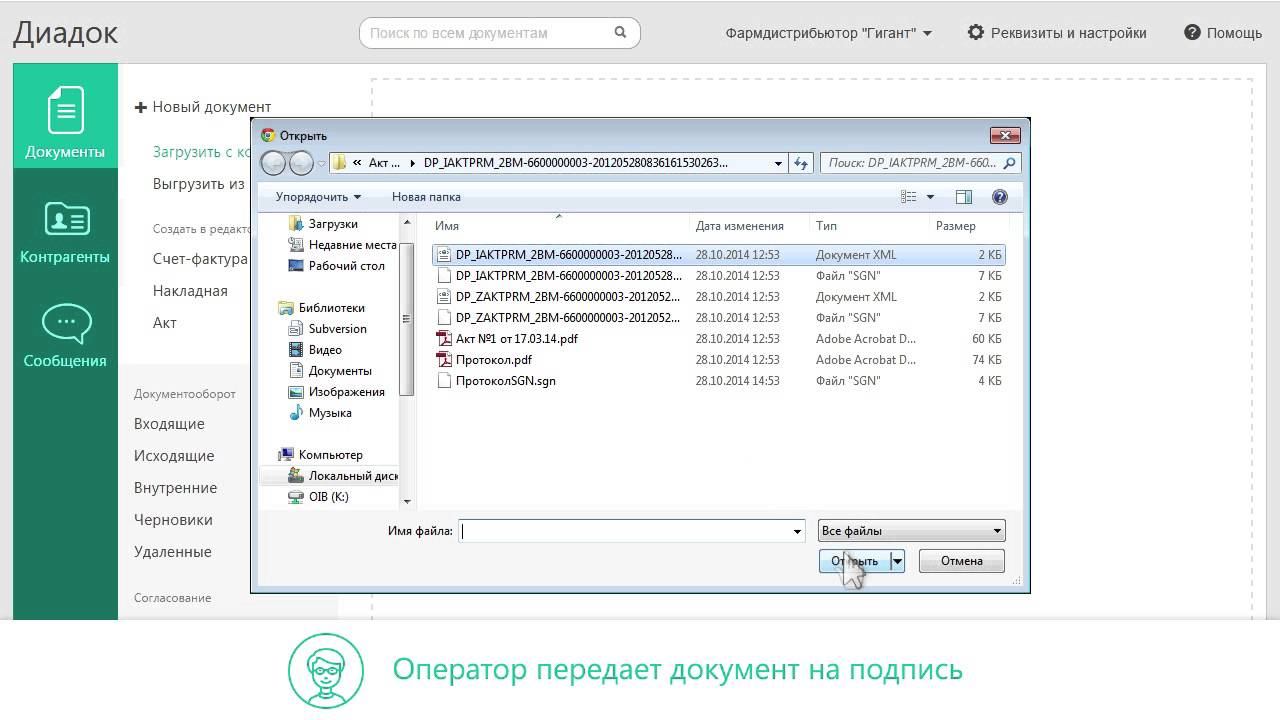Click the Имя файла text field
This screenshot has width=1280, height=720.
[624, 531]
